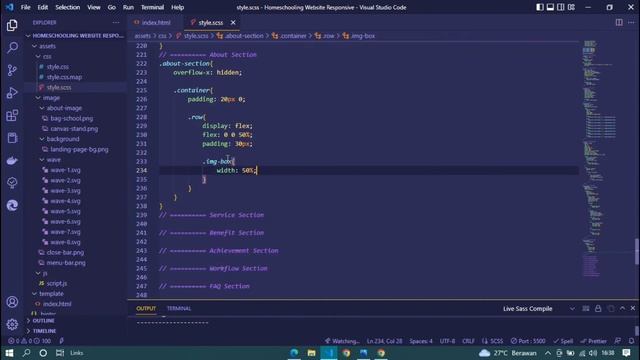The width and height of the screenshot is (640, 360).
Task: Open the Help menu
Action: [x=177, y=7]
